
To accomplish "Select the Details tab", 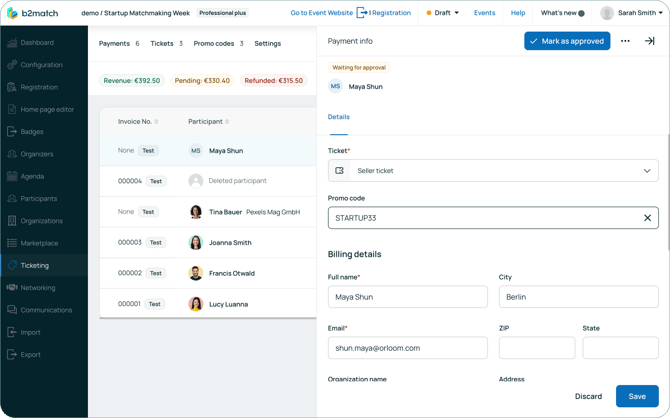I will click(338, 117).
